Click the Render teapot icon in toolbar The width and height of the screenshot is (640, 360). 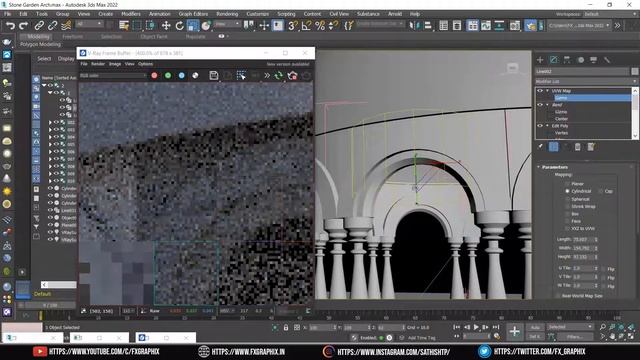(x=530, y=26)
